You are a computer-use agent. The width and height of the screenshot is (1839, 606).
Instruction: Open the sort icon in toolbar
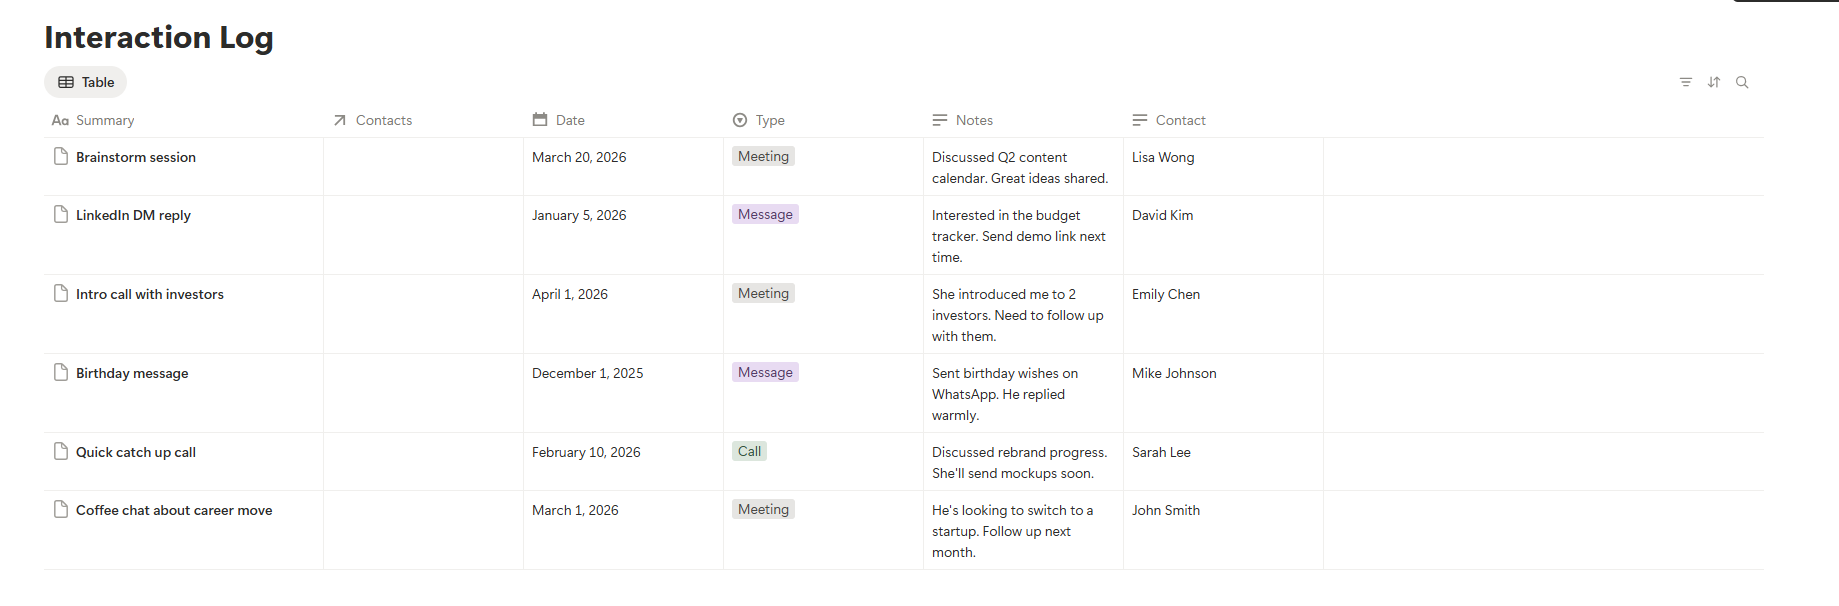click(x=1714, y=82)
